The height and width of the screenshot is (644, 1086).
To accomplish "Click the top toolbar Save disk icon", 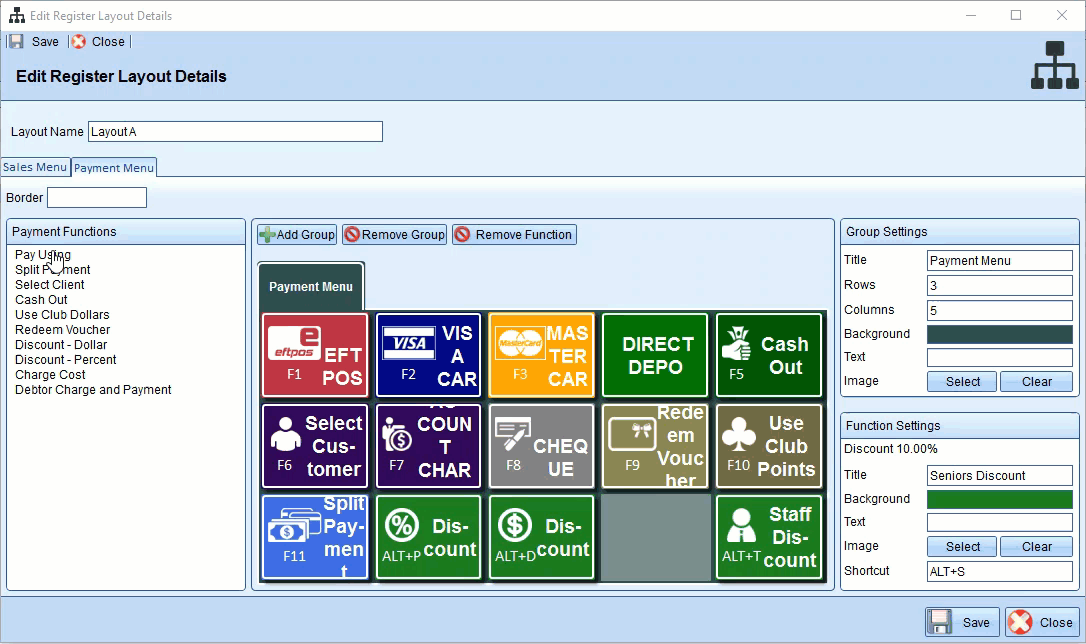I will (x=17, y=42).
